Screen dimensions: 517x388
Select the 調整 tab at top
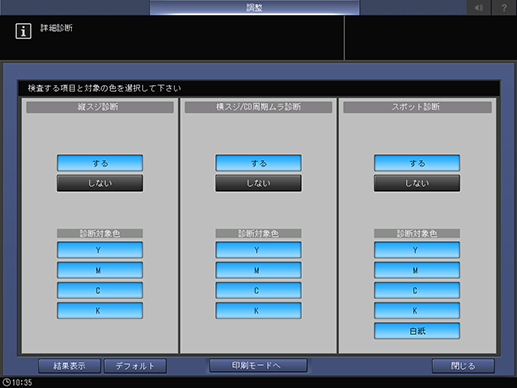point(254,7)
